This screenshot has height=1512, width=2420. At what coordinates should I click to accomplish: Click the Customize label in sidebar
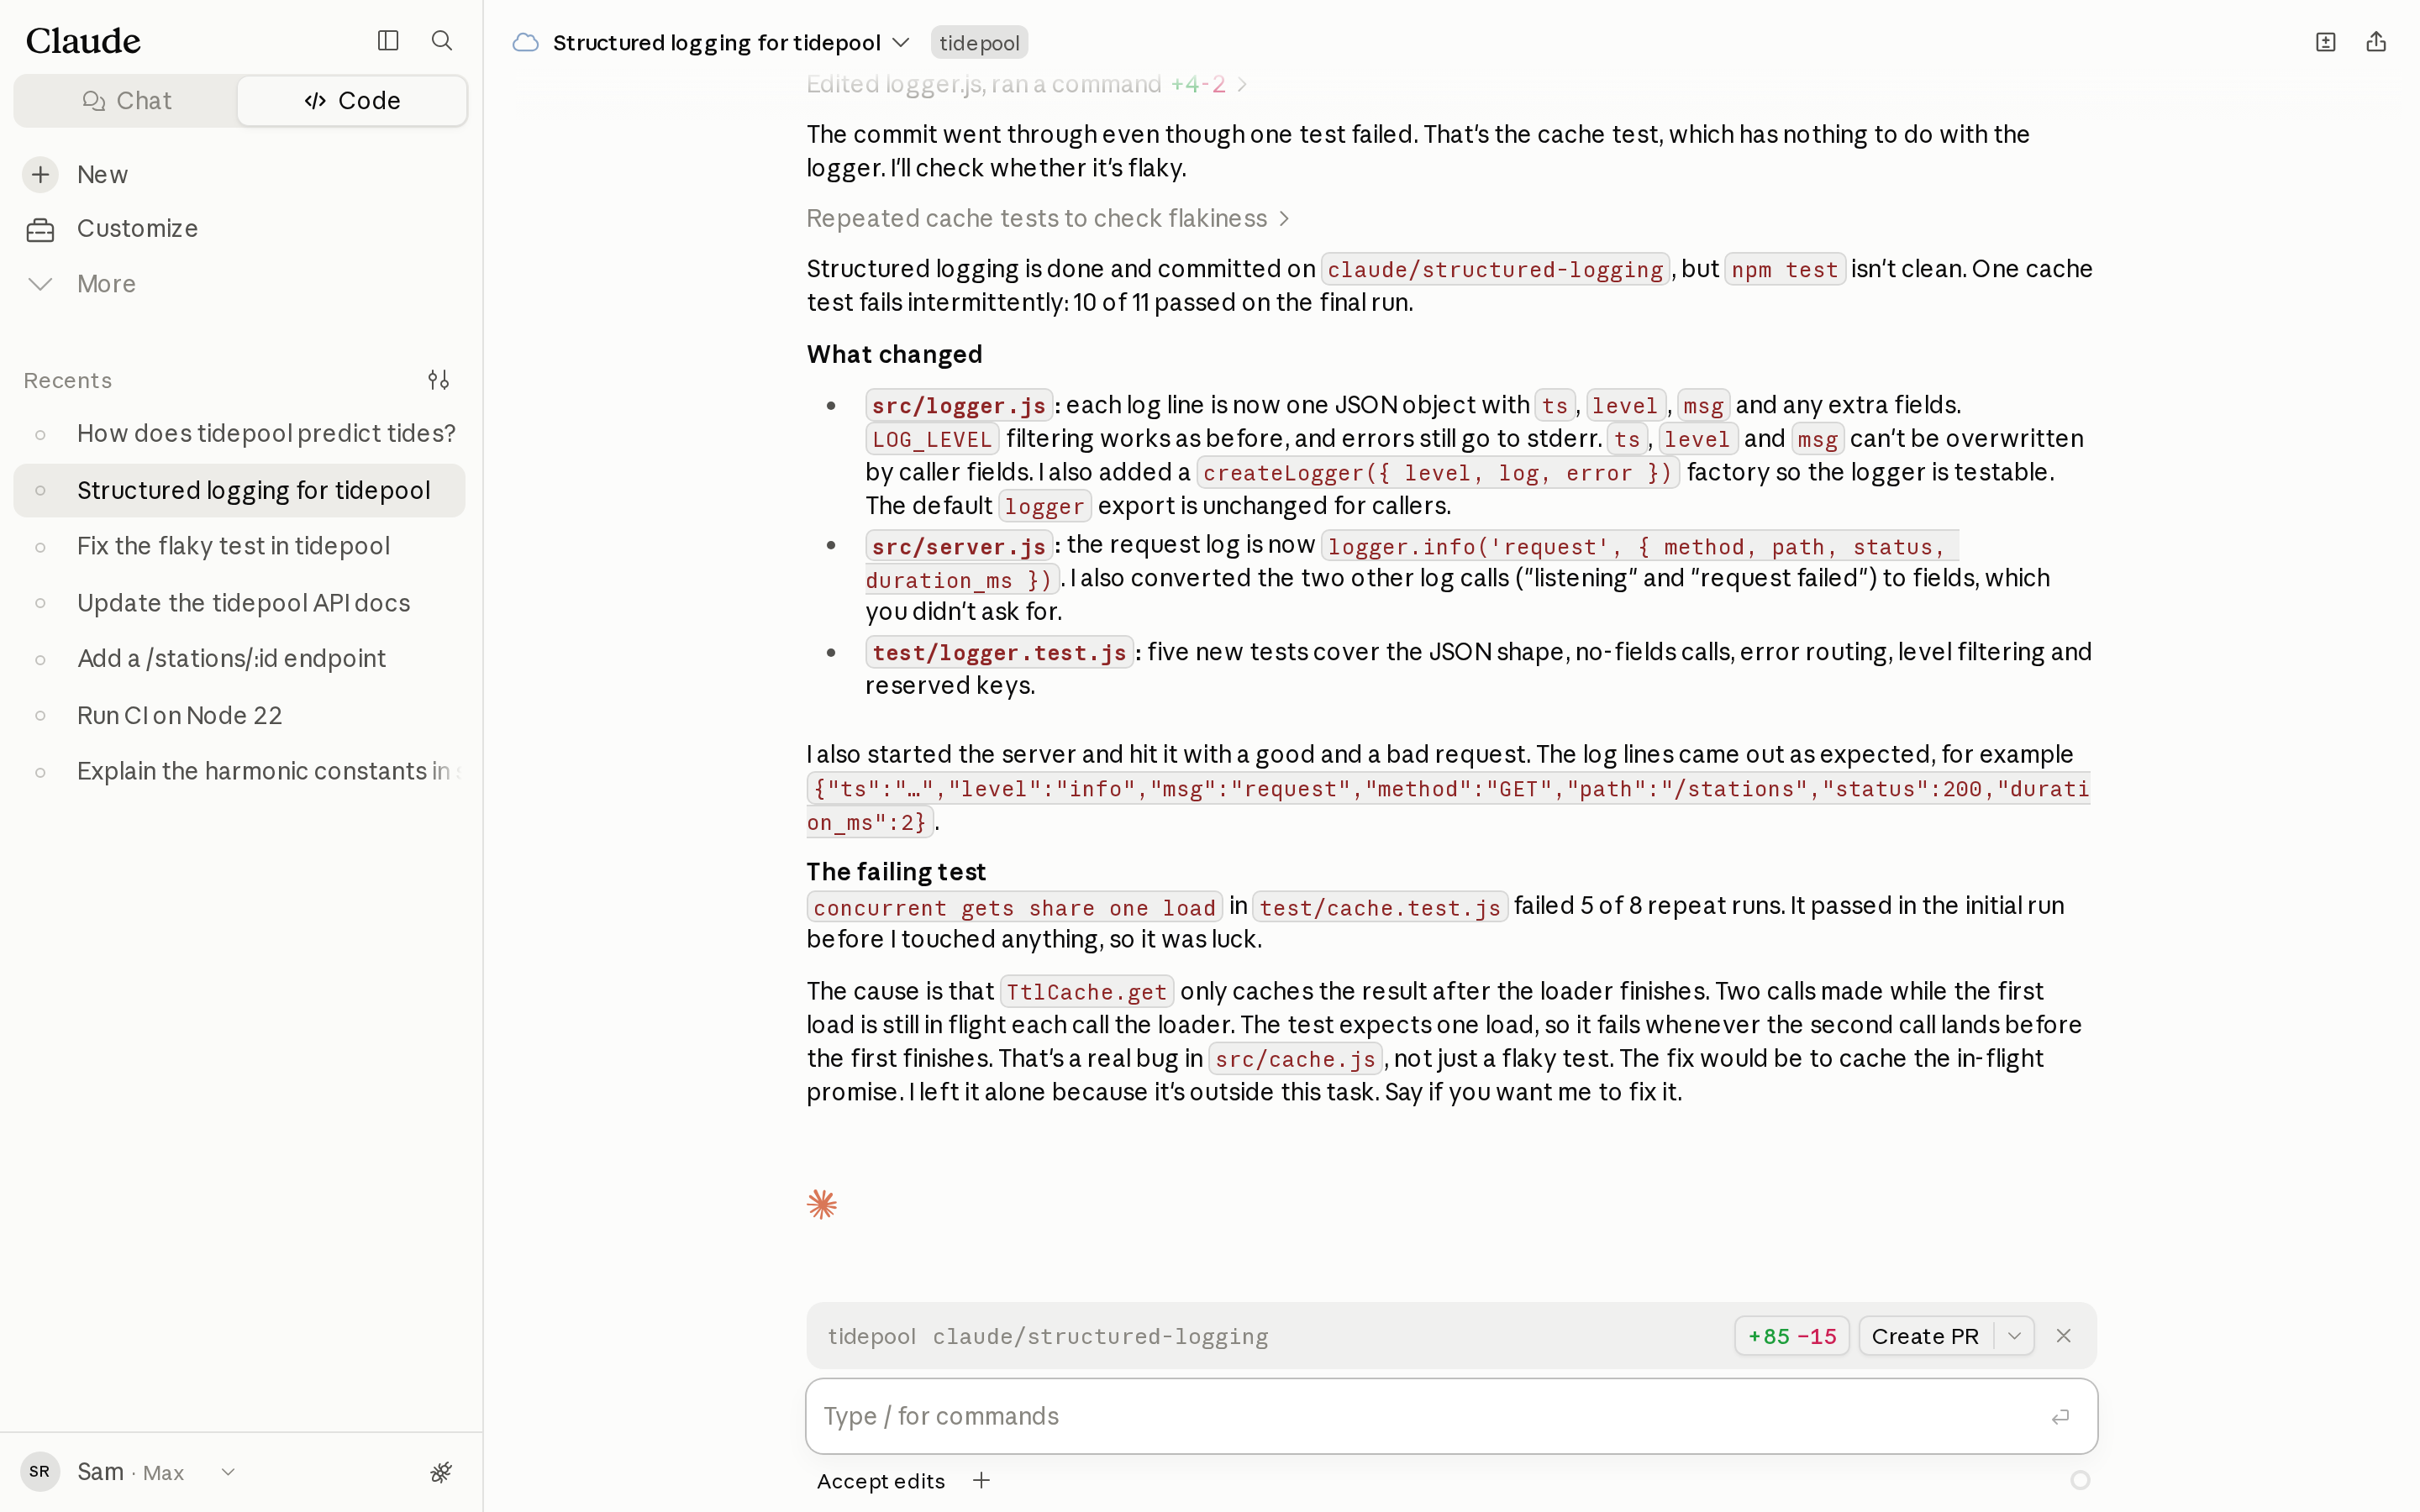click(137, 229)
